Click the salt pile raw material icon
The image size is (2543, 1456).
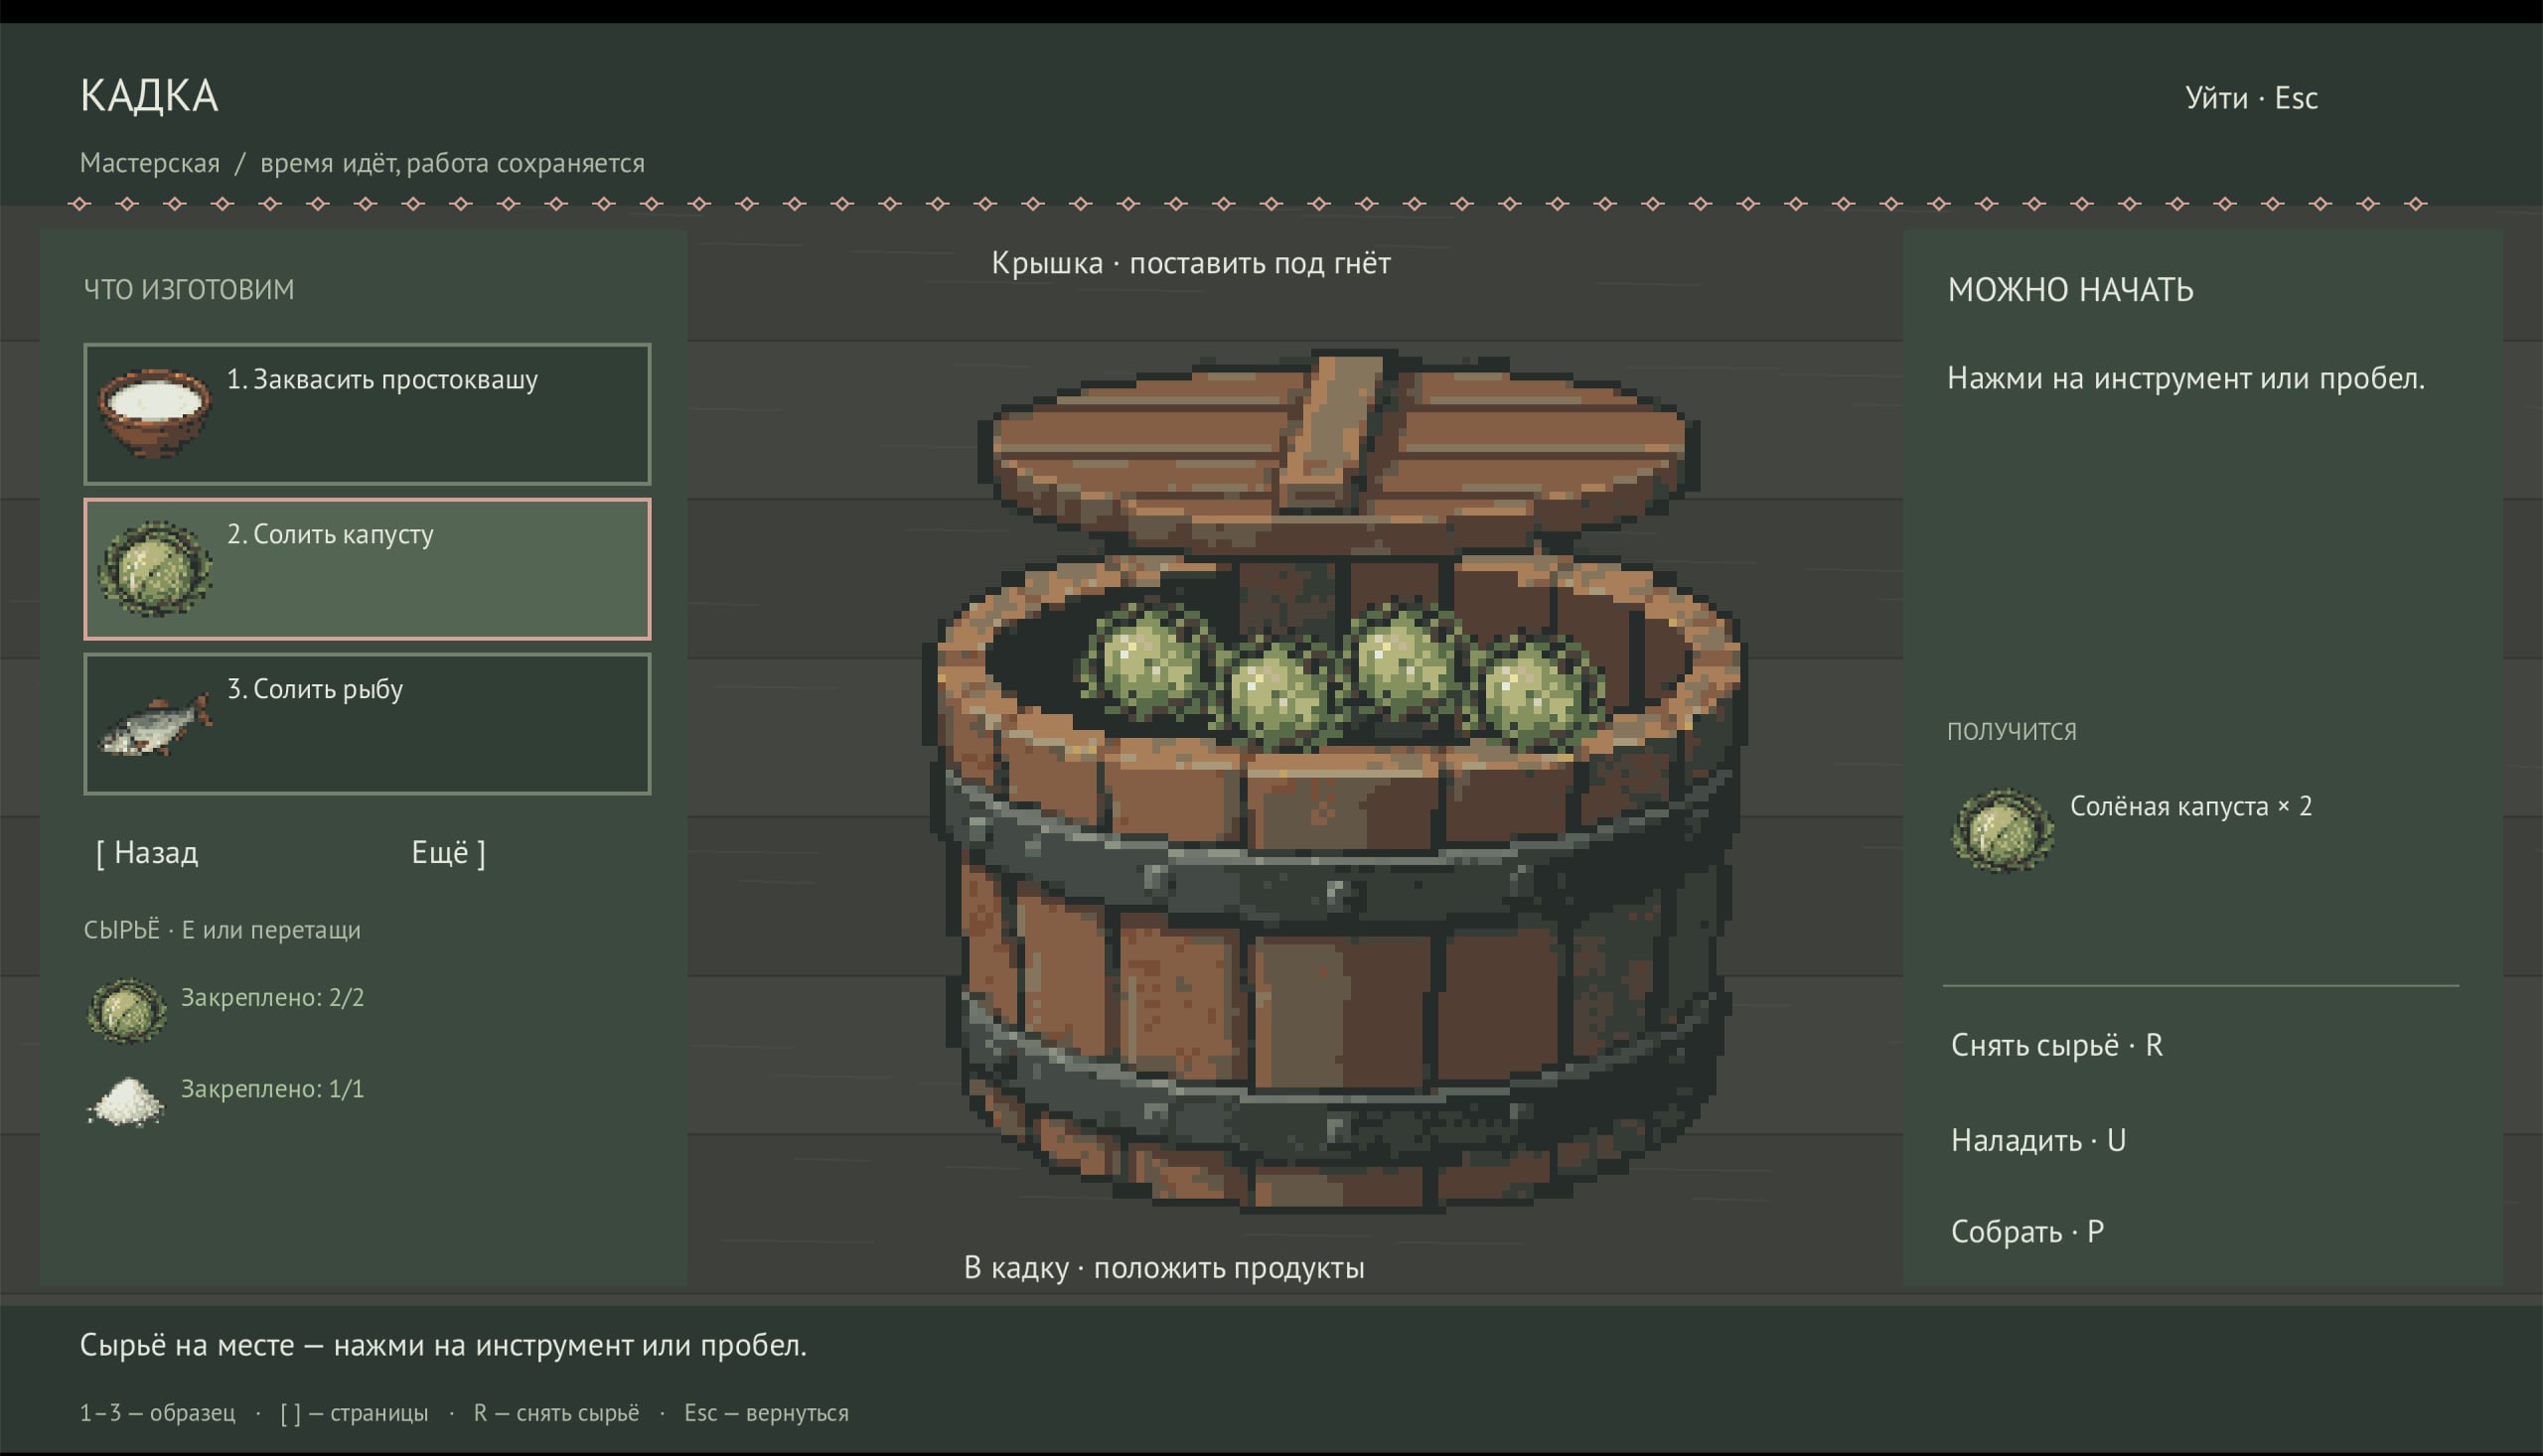[126, 1102]
